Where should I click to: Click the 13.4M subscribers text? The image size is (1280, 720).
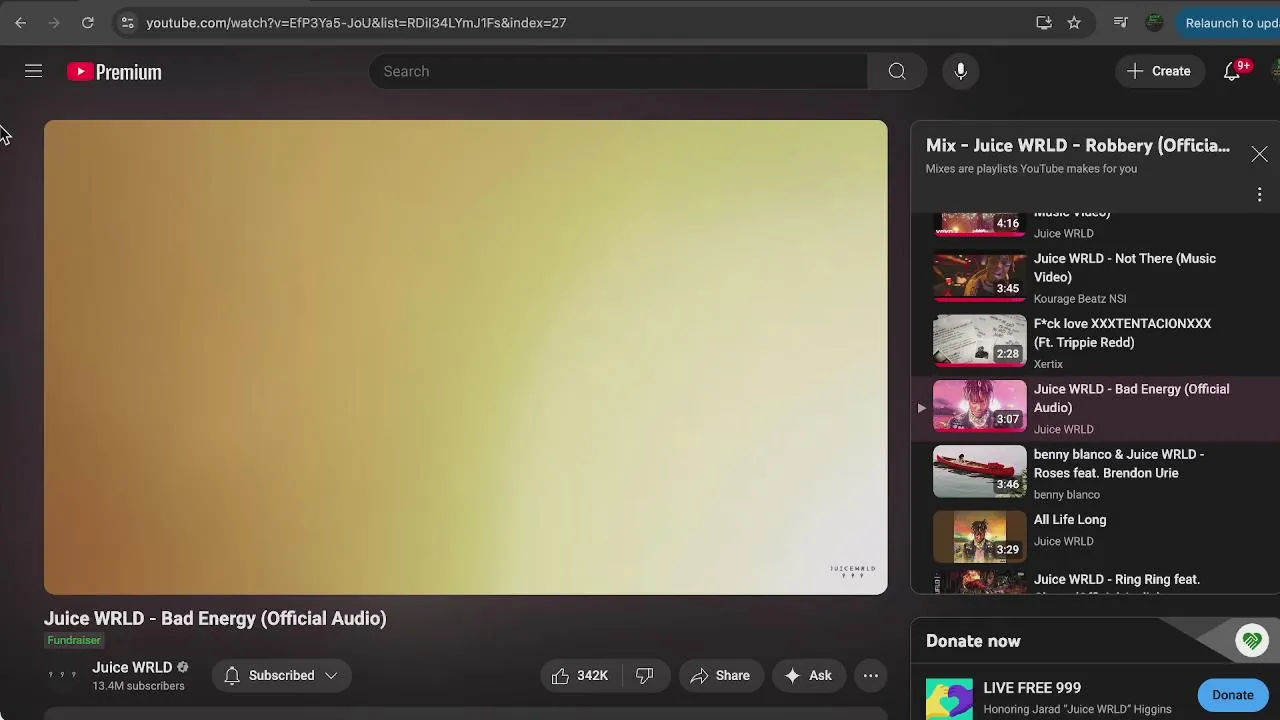[138, 686]
